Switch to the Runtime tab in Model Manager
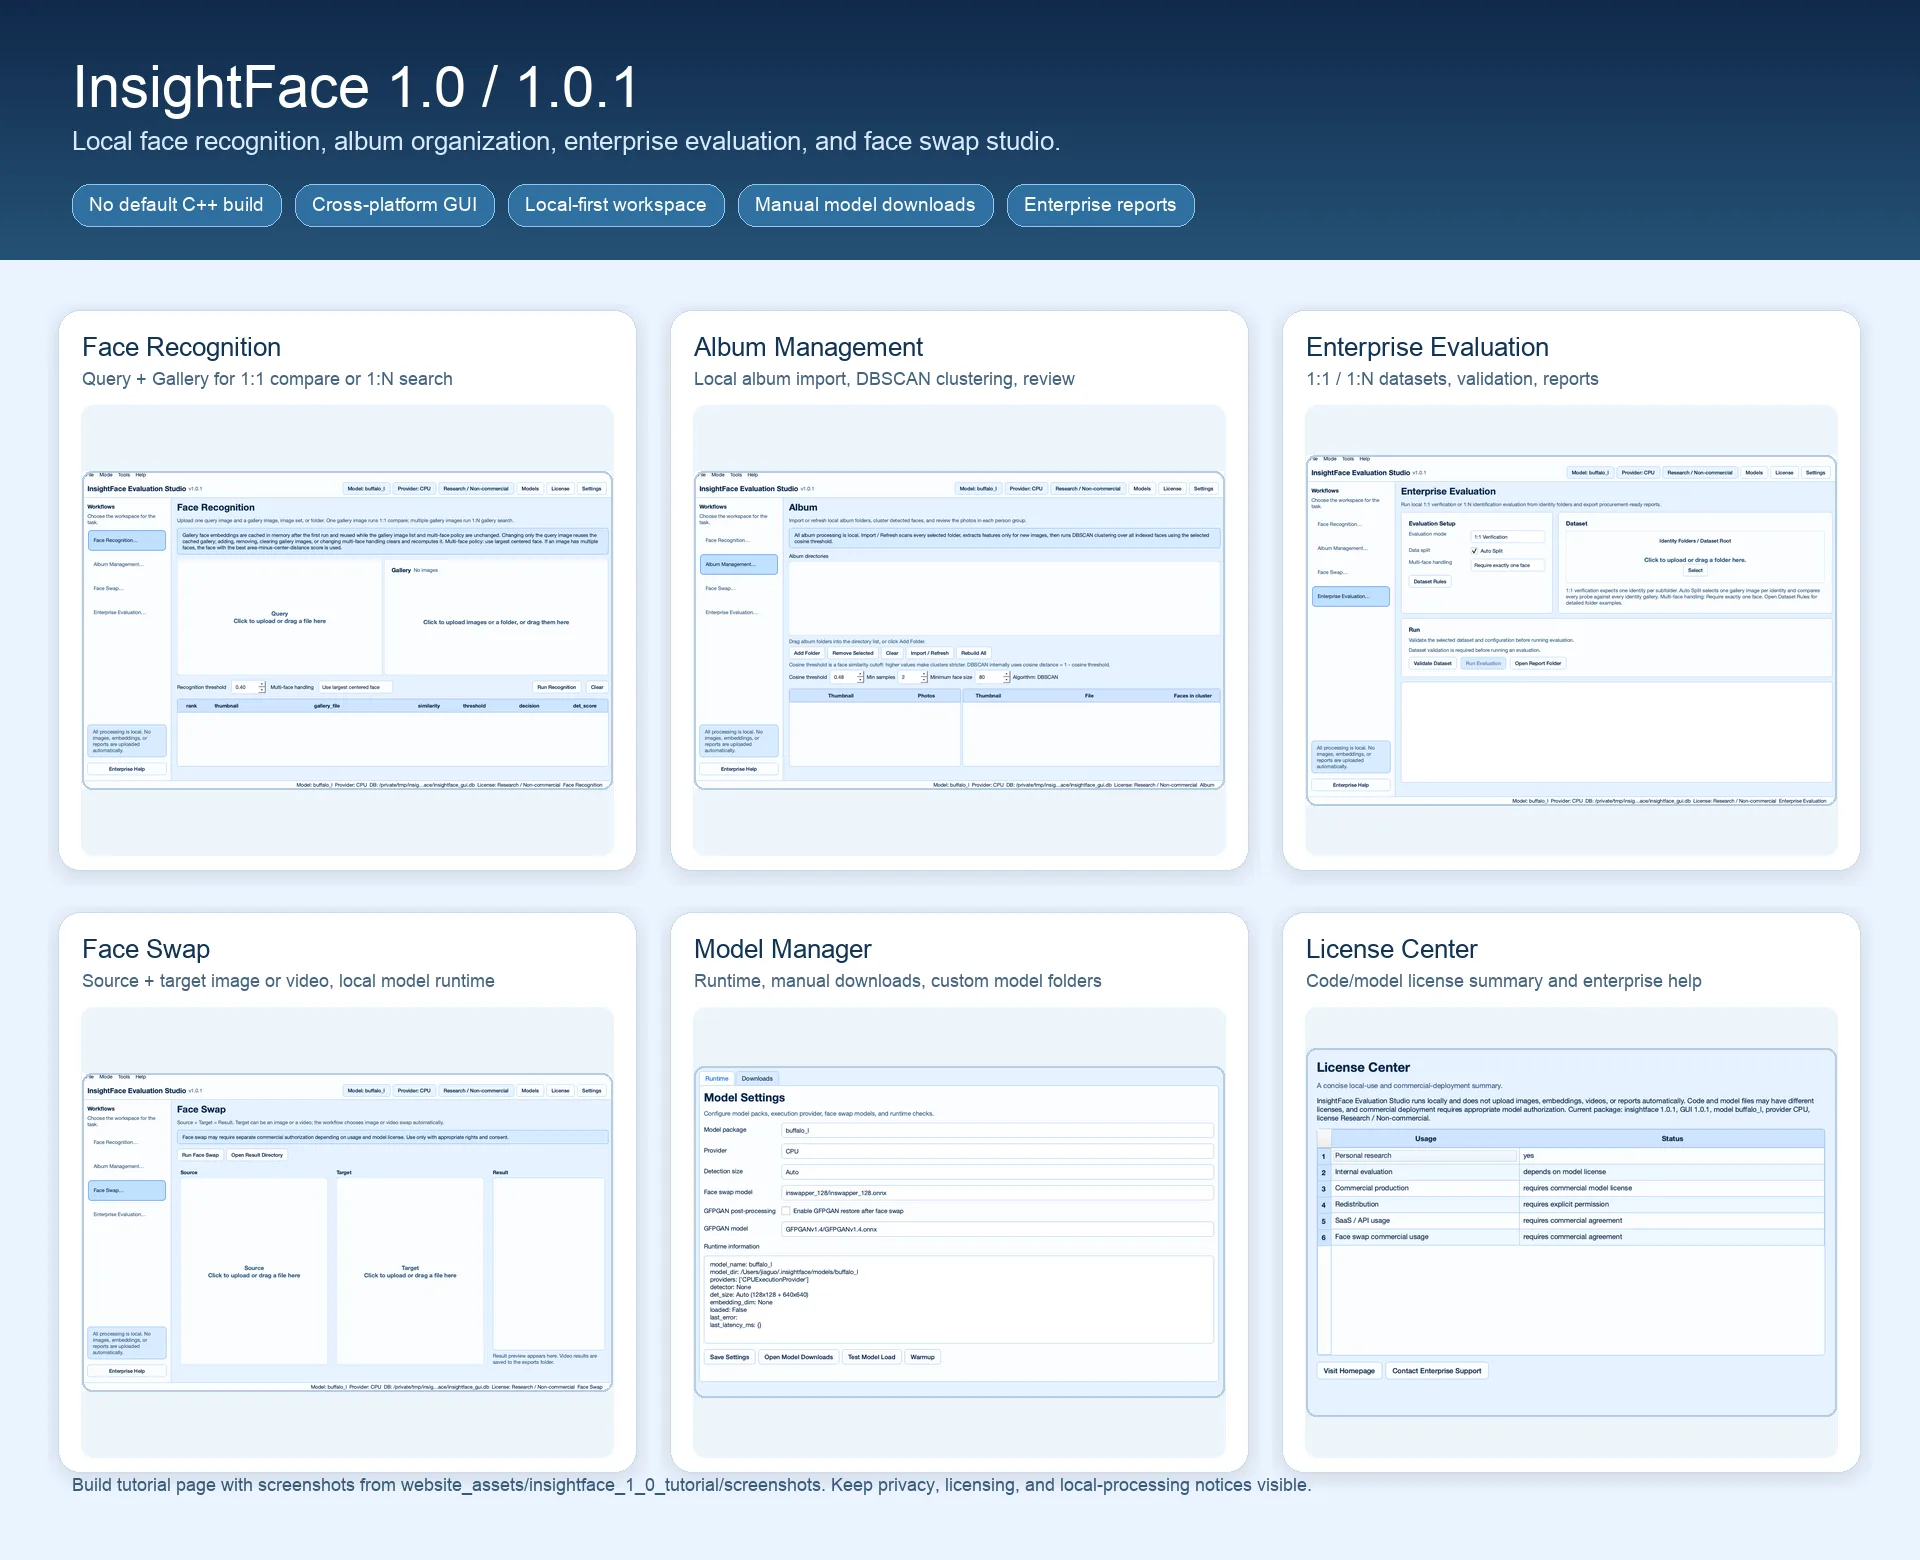The image size is (1920, 1560). tap(717, 1078)
